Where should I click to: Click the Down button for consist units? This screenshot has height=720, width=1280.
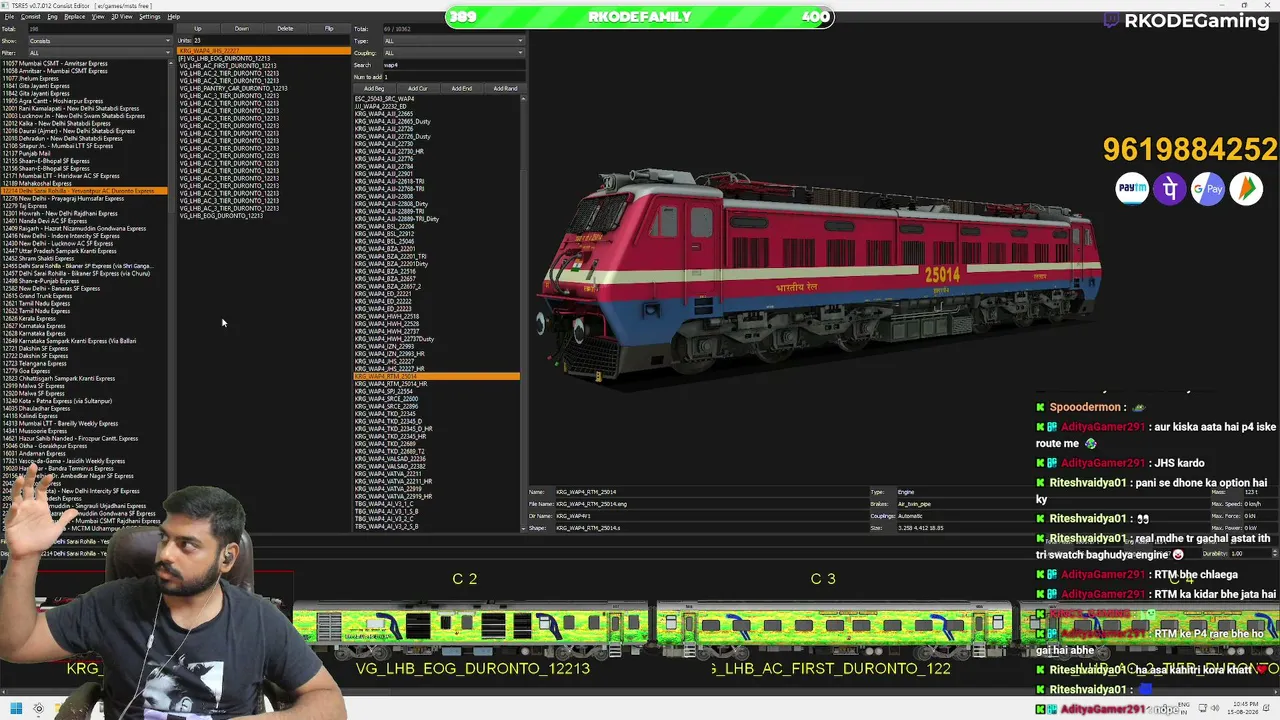(x=242, y=29)
